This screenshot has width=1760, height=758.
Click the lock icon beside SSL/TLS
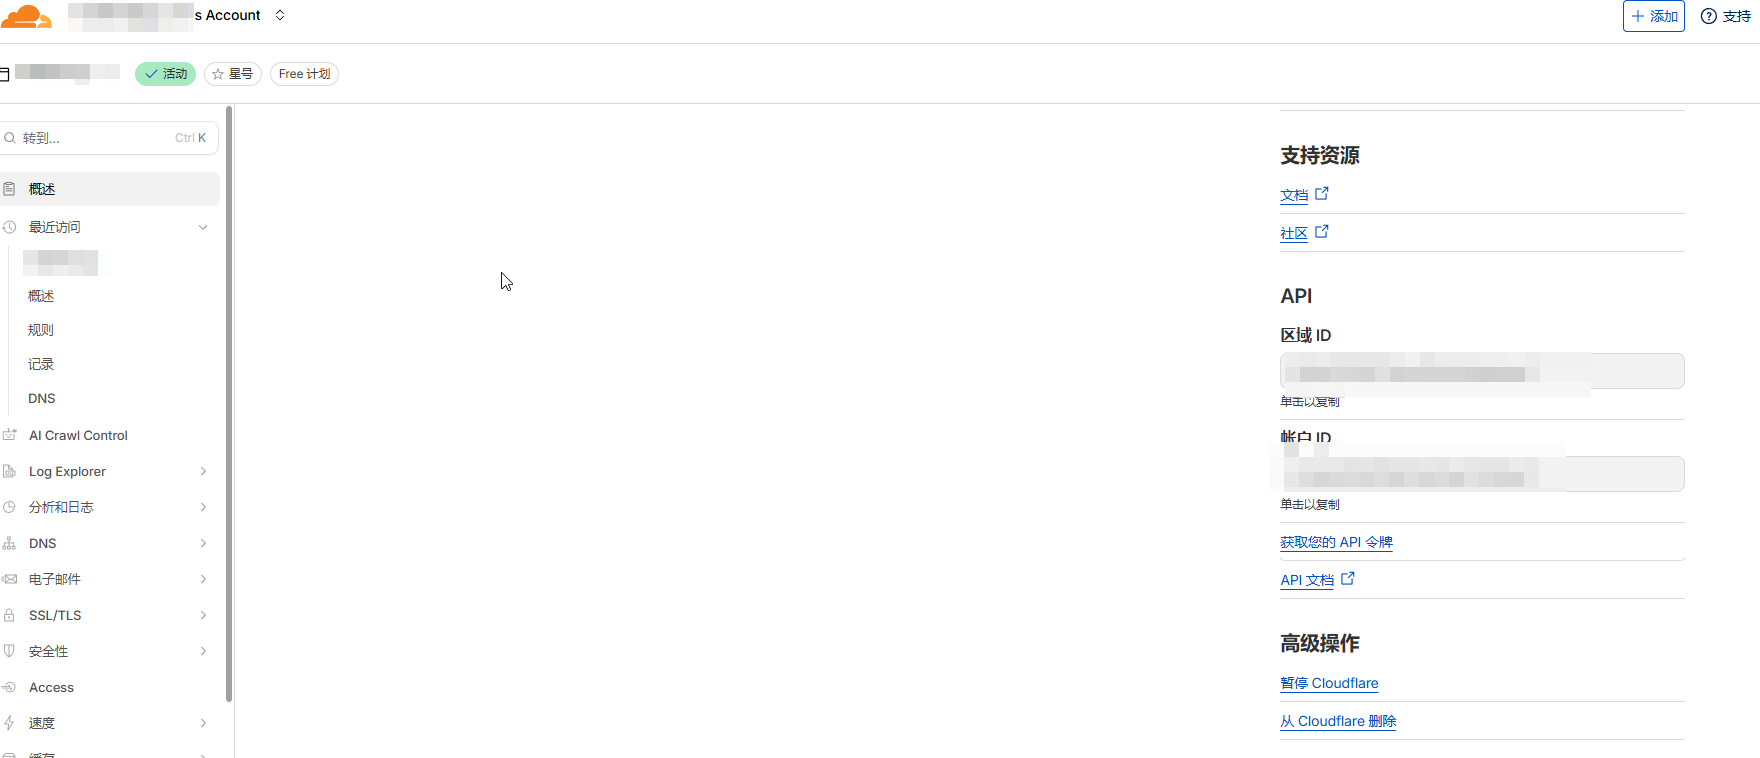pyautogui.click(x=10, y=615)
